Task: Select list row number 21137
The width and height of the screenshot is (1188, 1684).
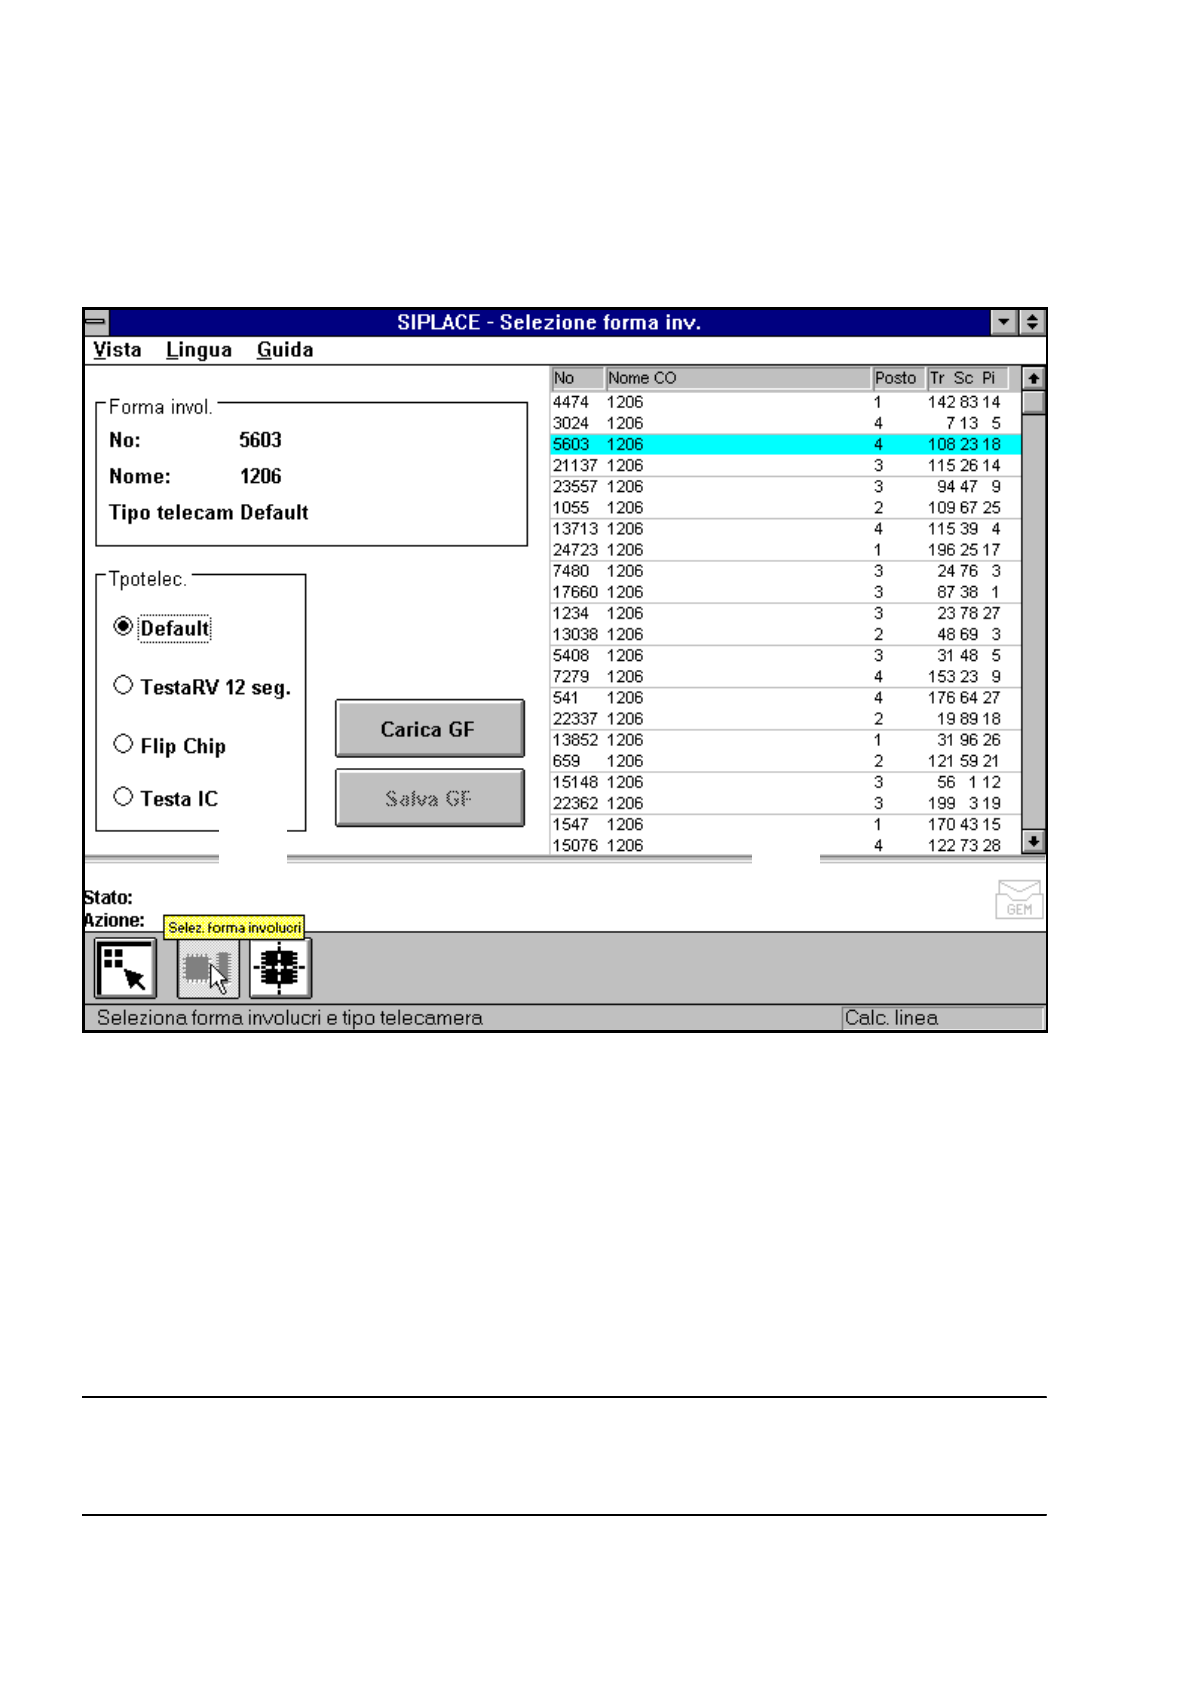Action: 785,465
